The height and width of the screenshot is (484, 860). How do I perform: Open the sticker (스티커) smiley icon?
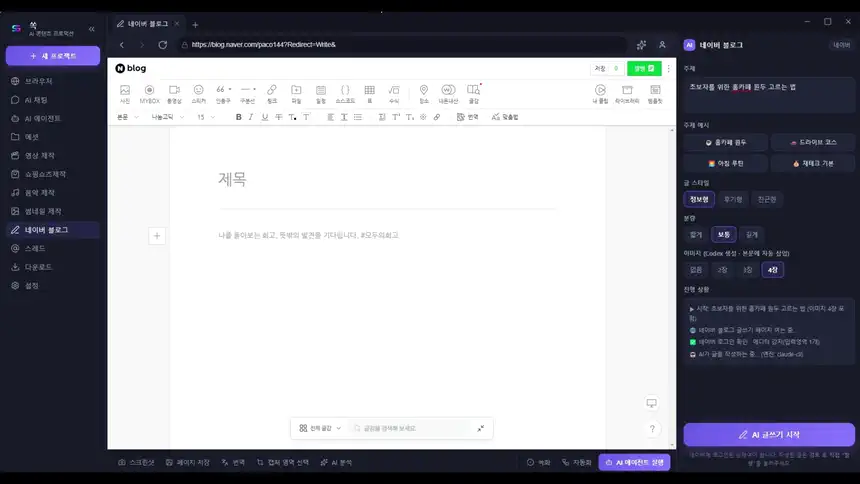click(199, 93)
